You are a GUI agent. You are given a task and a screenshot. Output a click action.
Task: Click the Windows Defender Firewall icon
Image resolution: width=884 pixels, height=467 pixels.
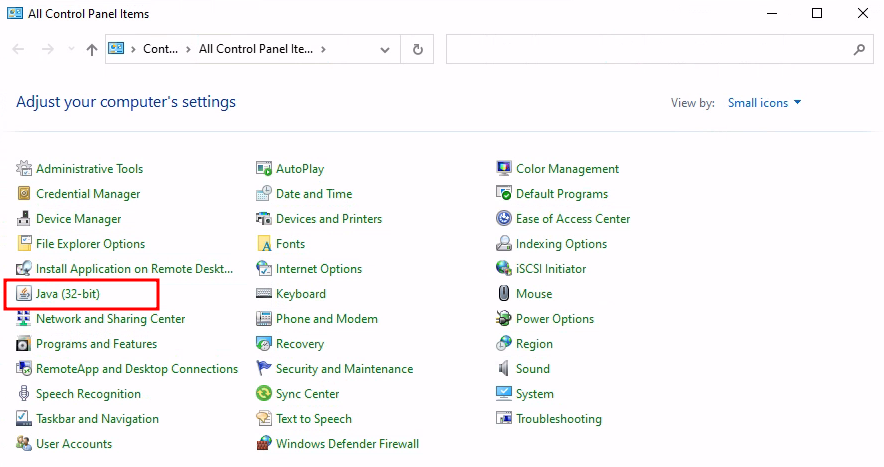(x=264, y=444)
